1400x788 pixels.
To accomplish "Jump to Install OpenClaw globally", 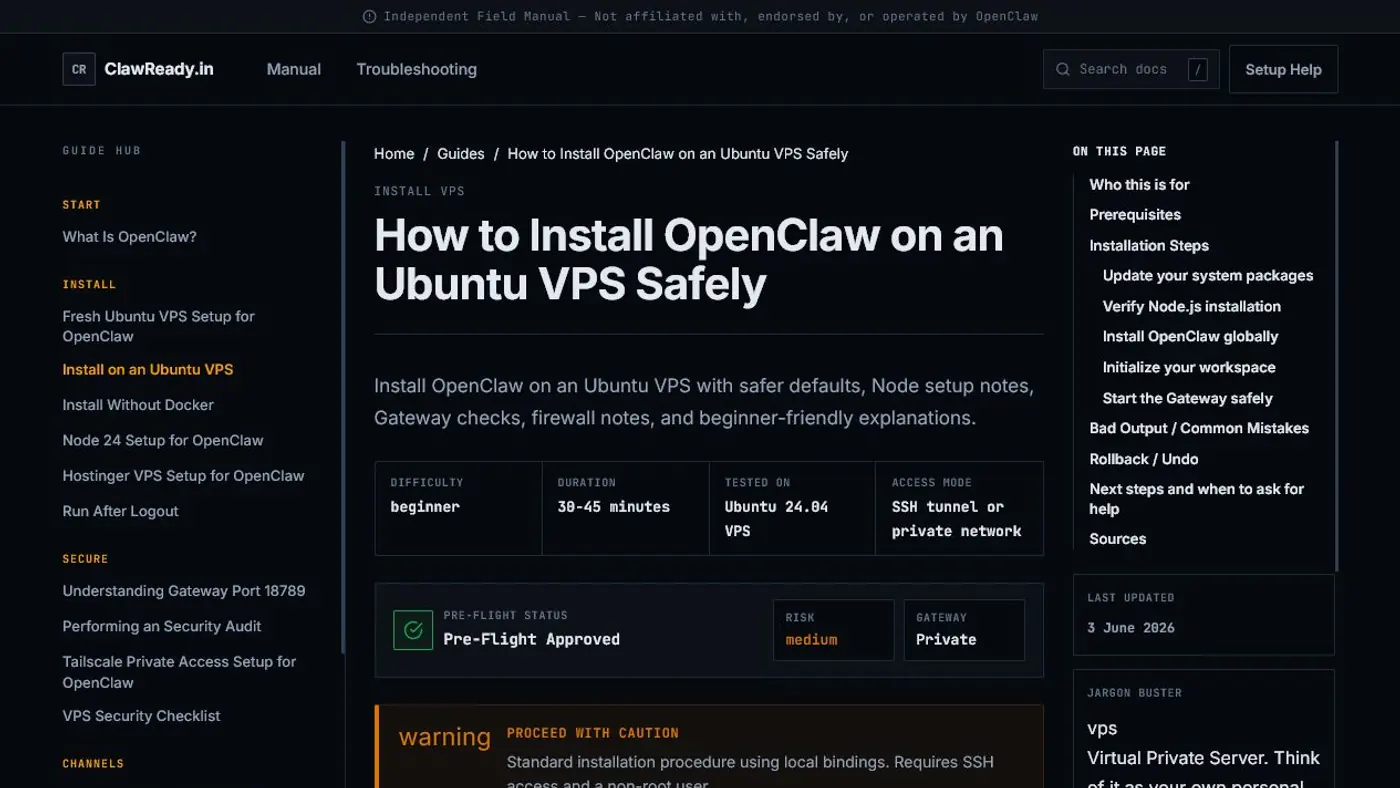I will pos(1190,337).
